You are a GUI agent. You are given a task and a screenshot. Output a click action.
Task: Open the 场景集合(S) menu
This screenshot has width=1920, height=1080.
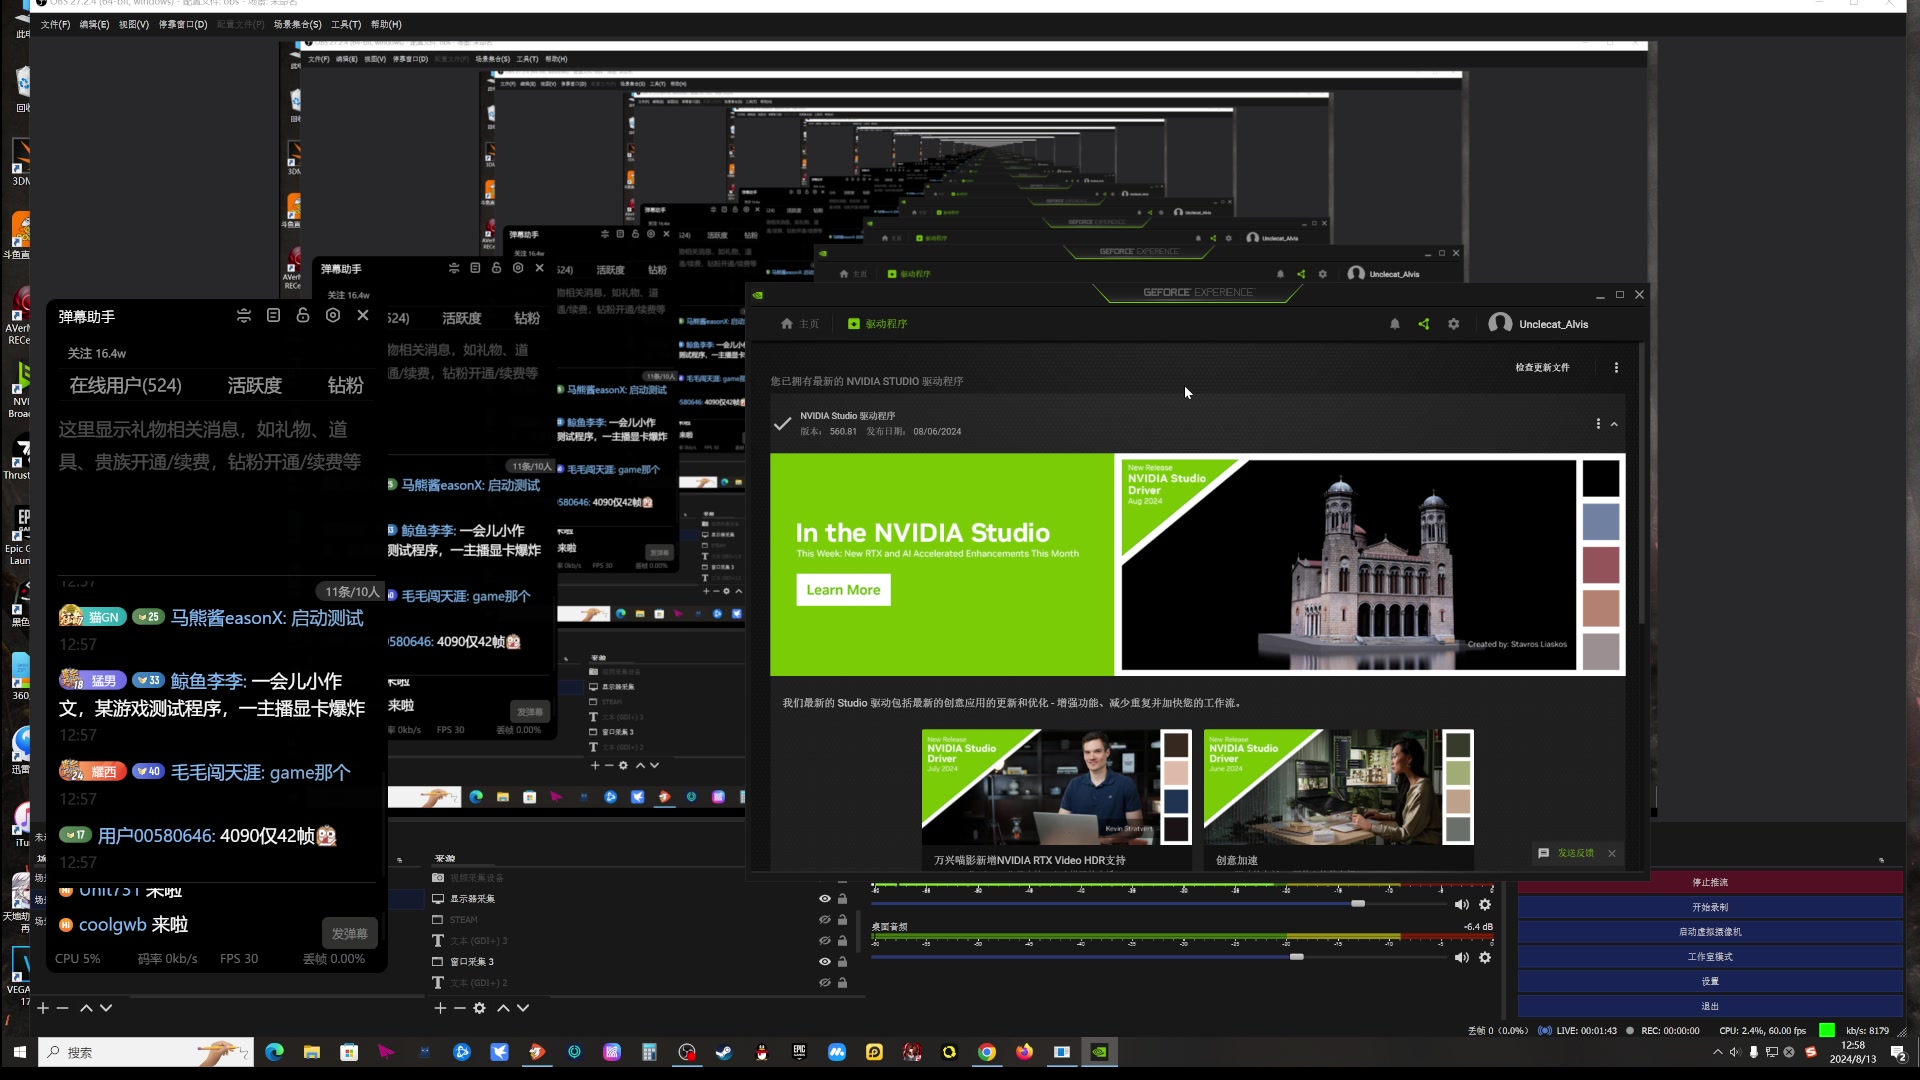point(298,24)
